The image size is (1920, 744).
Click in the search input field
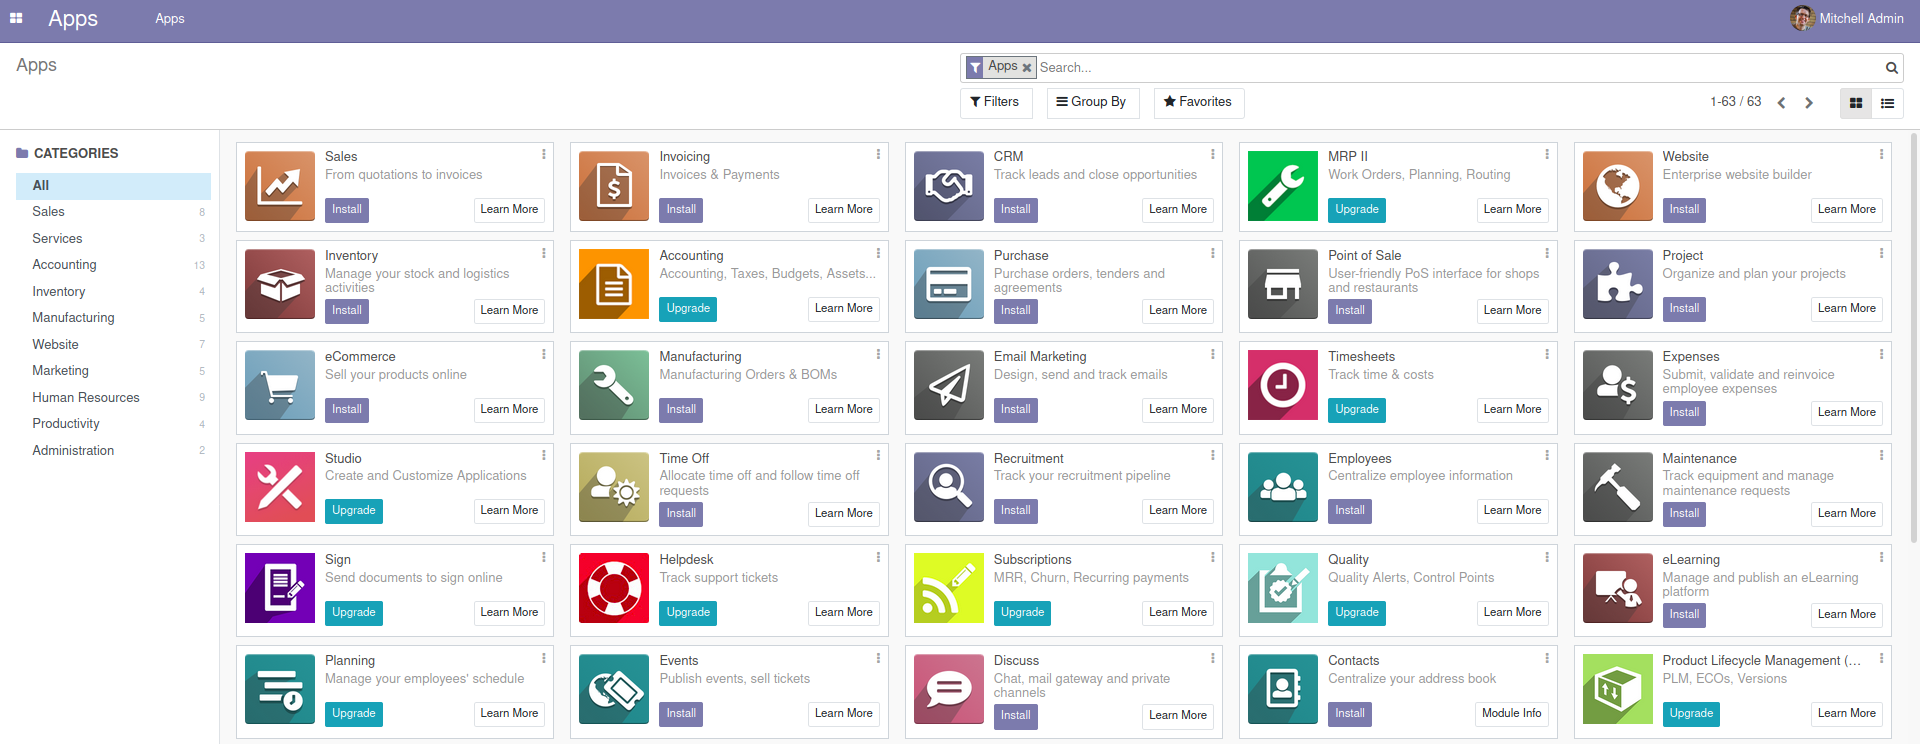[1450, 68]
